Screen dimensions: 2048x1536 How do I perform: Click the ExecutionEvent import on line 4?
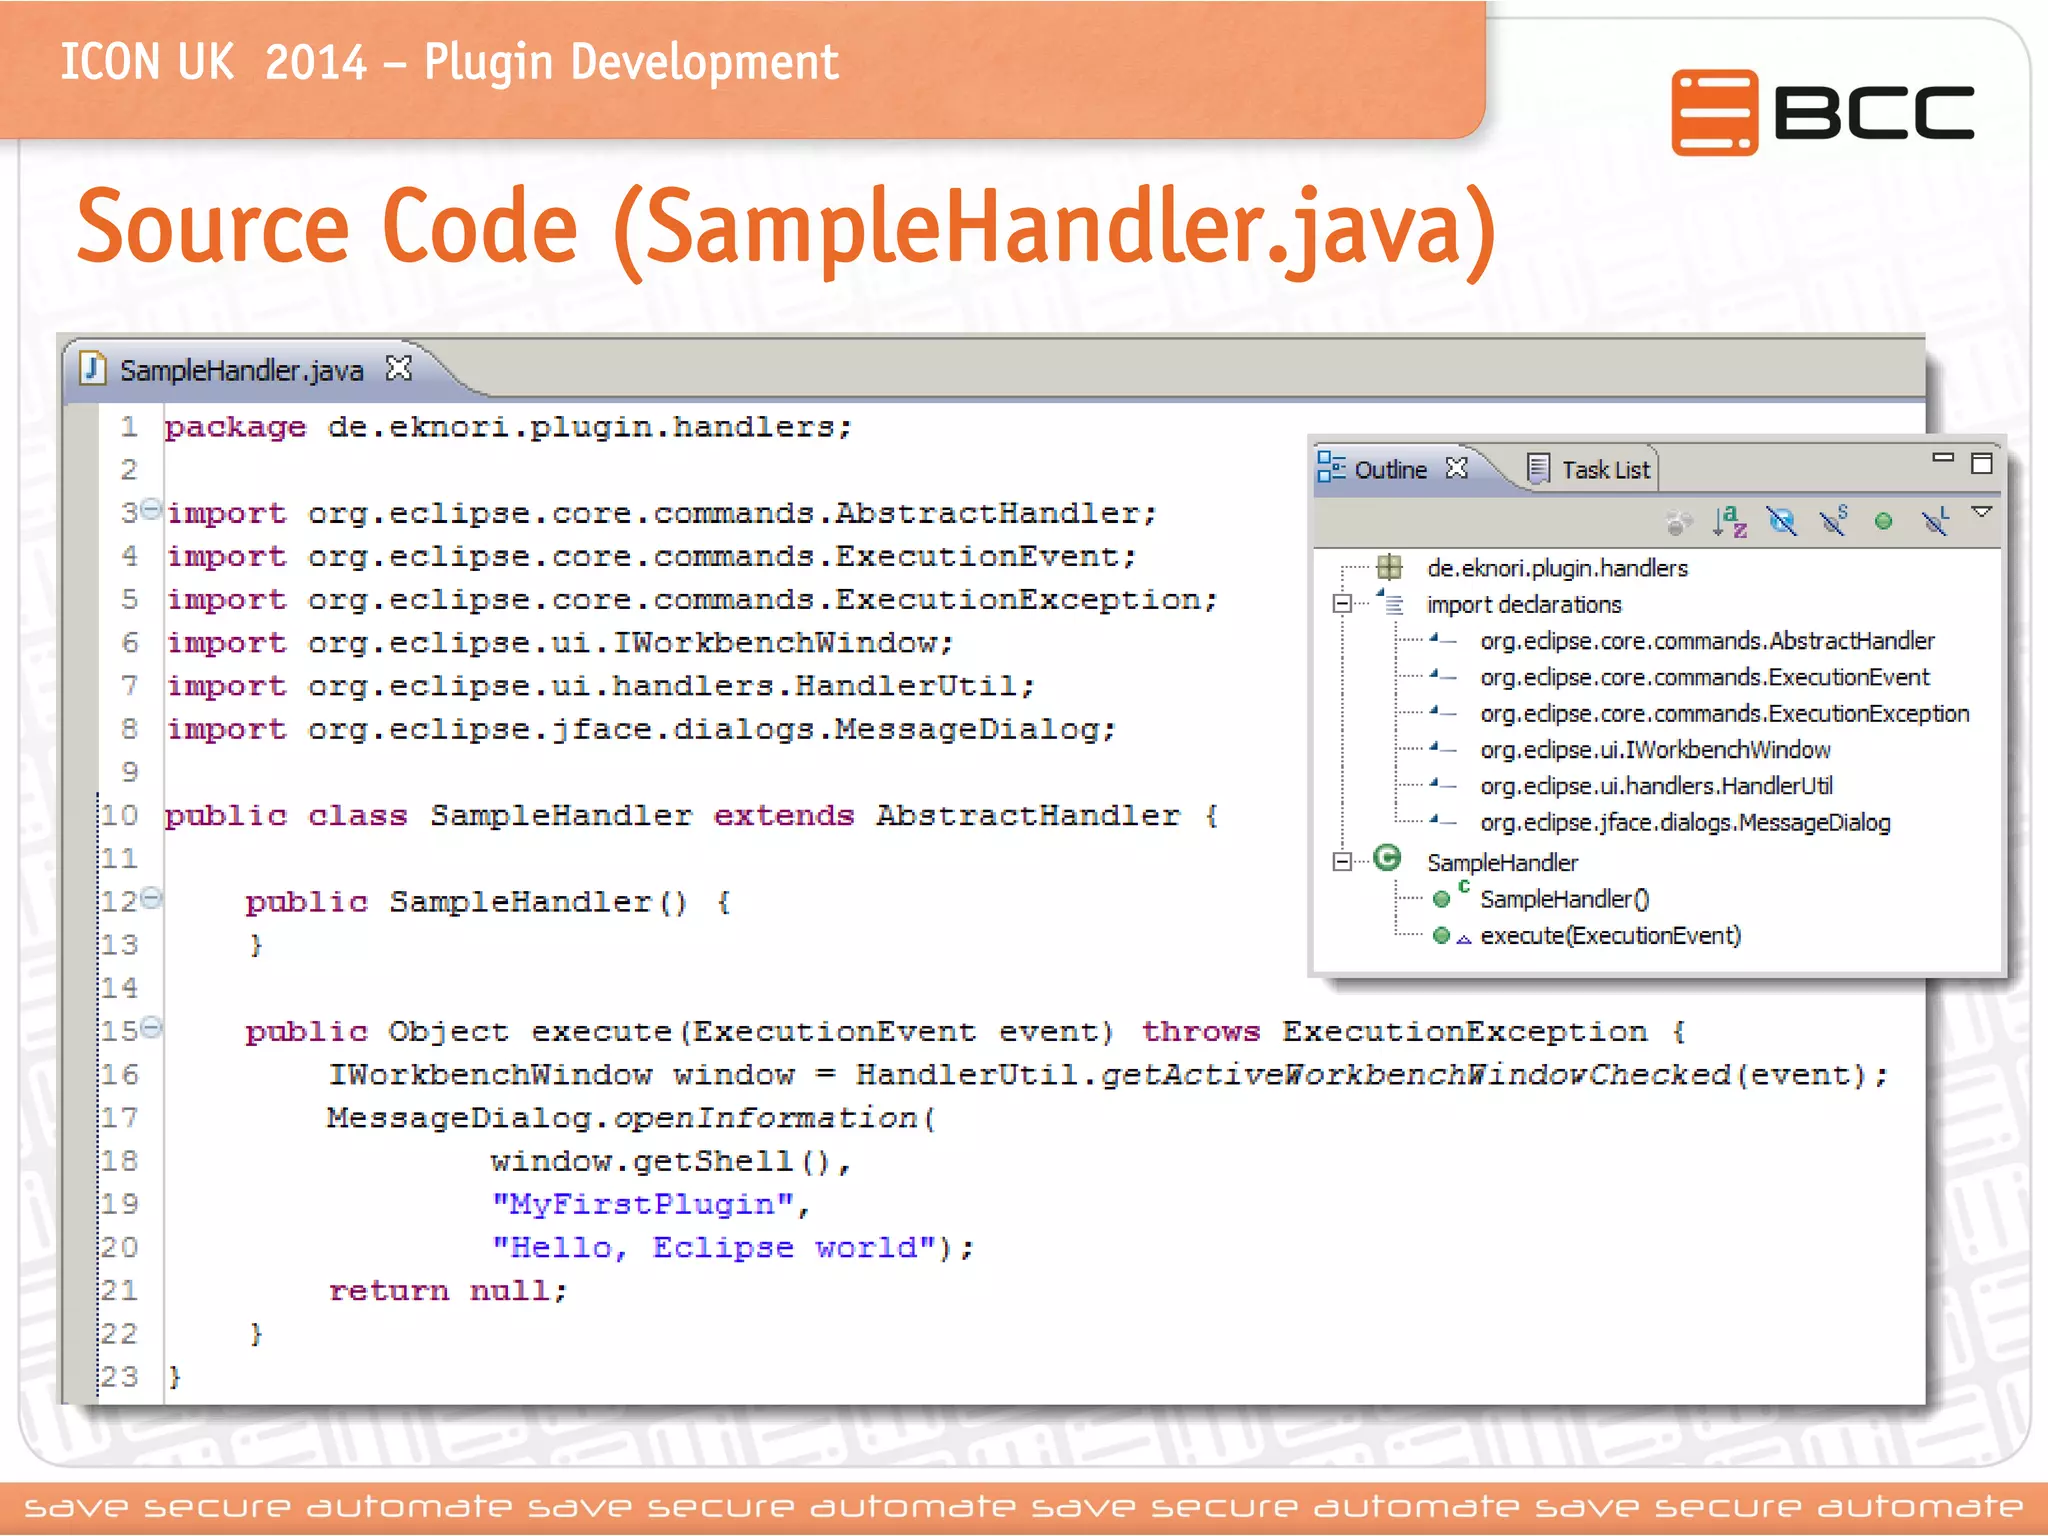pos(651,557)
